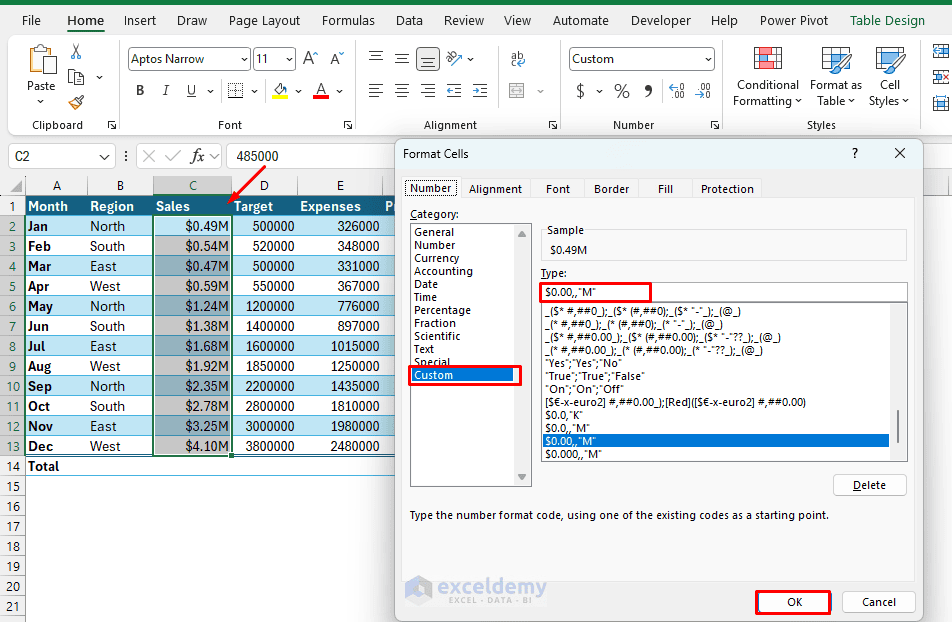
Task: Click the Paste clipboard icon
Action: coord(42,60)
